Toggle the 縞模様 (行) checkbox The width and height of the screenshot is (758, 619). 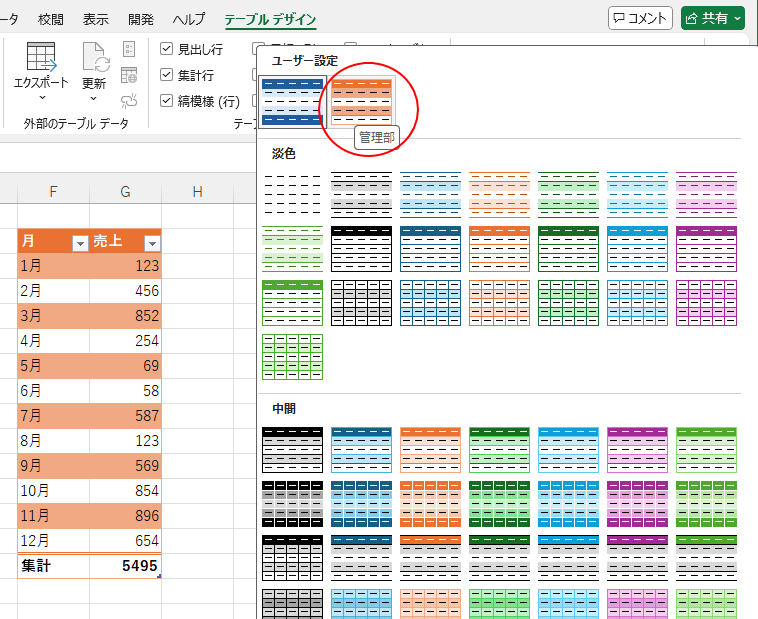click(167, 101)
